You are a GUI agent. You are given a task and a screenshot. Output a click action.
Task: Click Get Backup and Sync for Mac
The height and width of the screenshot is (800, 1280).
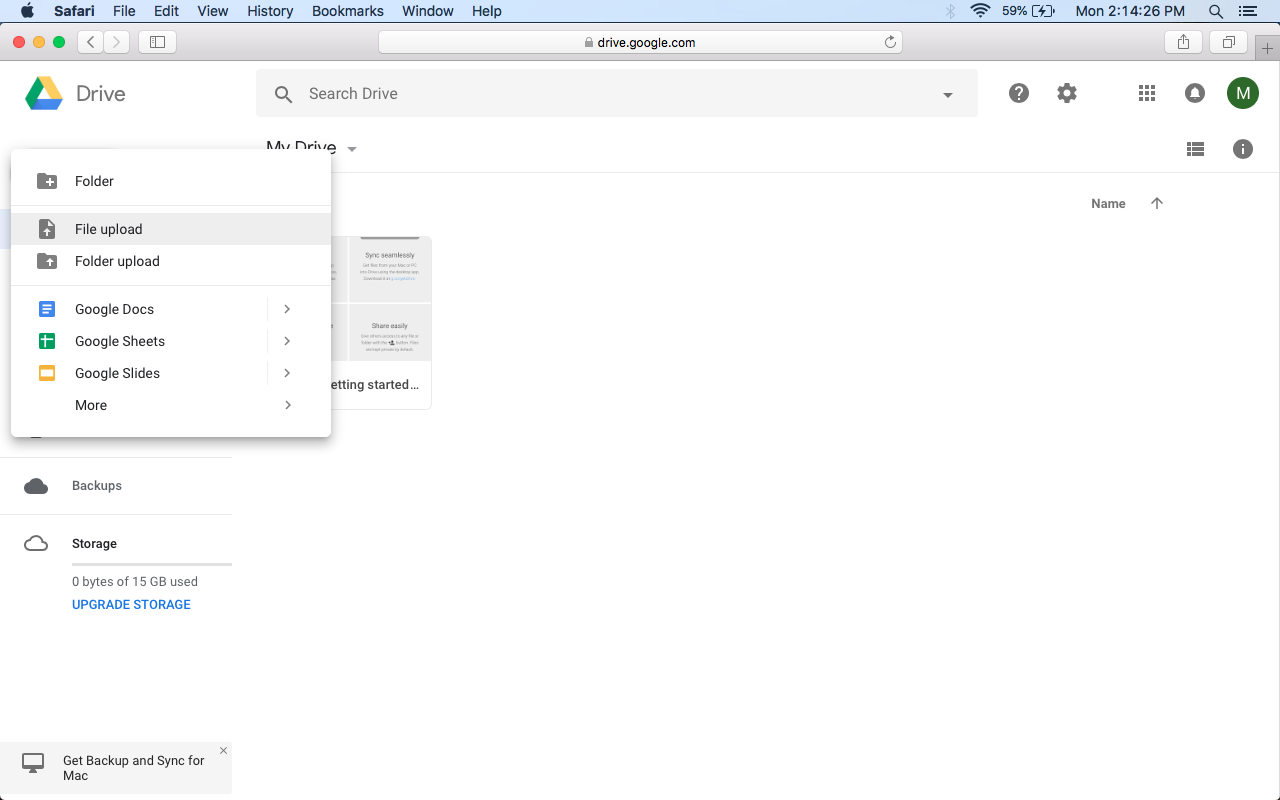[133, 768]
